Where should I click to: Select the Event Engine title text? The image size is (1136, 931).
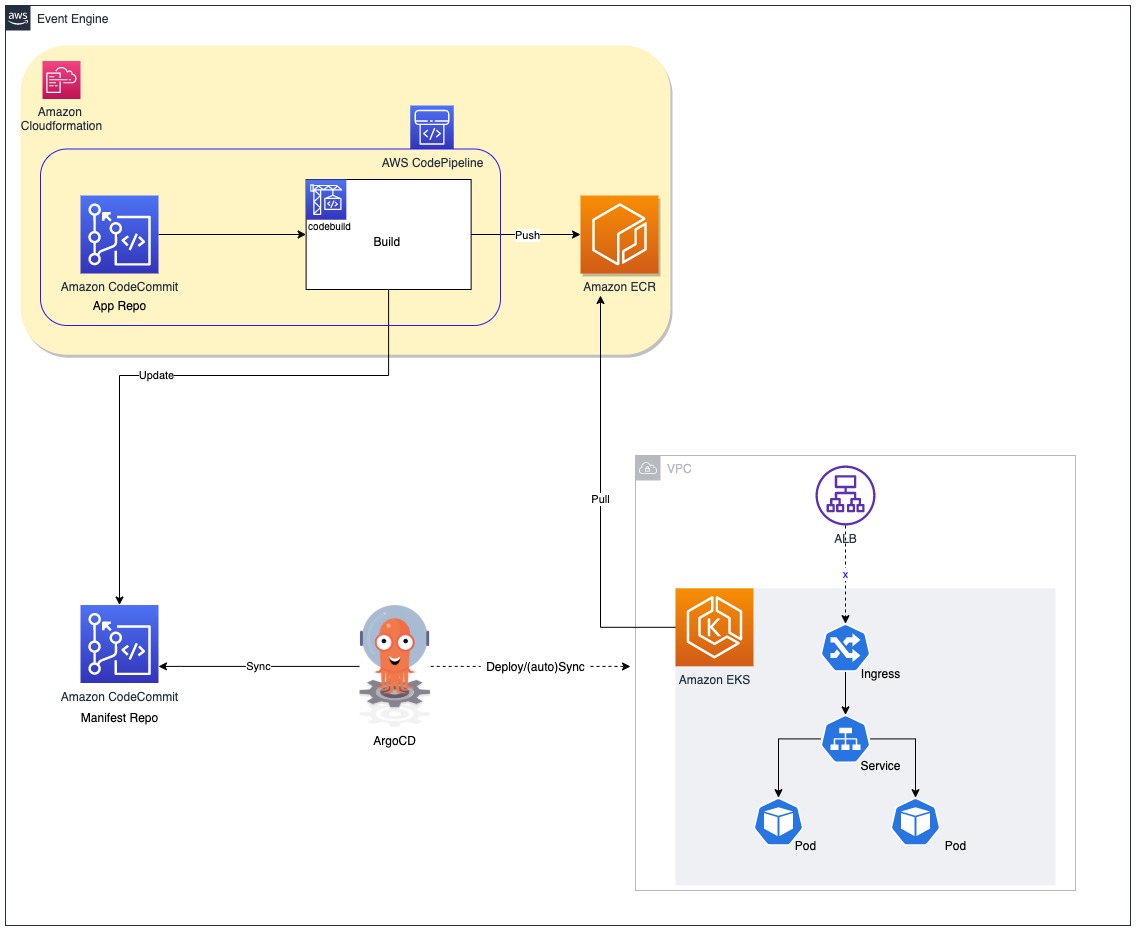pos(73,18)
